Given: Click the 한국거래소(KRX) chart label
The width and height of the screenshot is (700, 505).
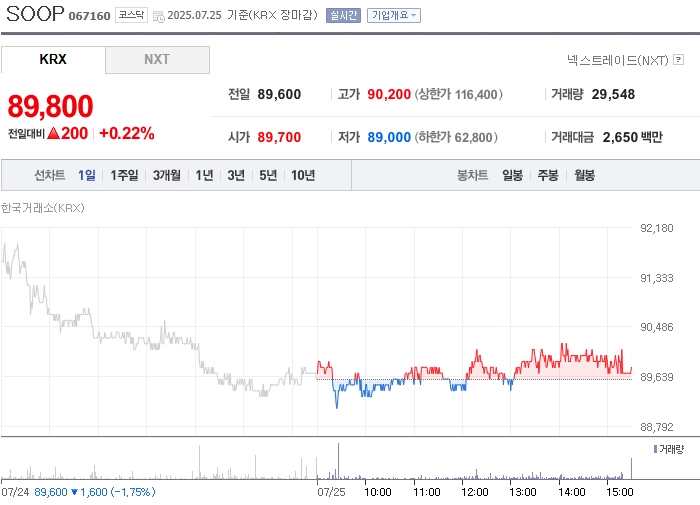Looking at the screenshot, I should point(42,208).
